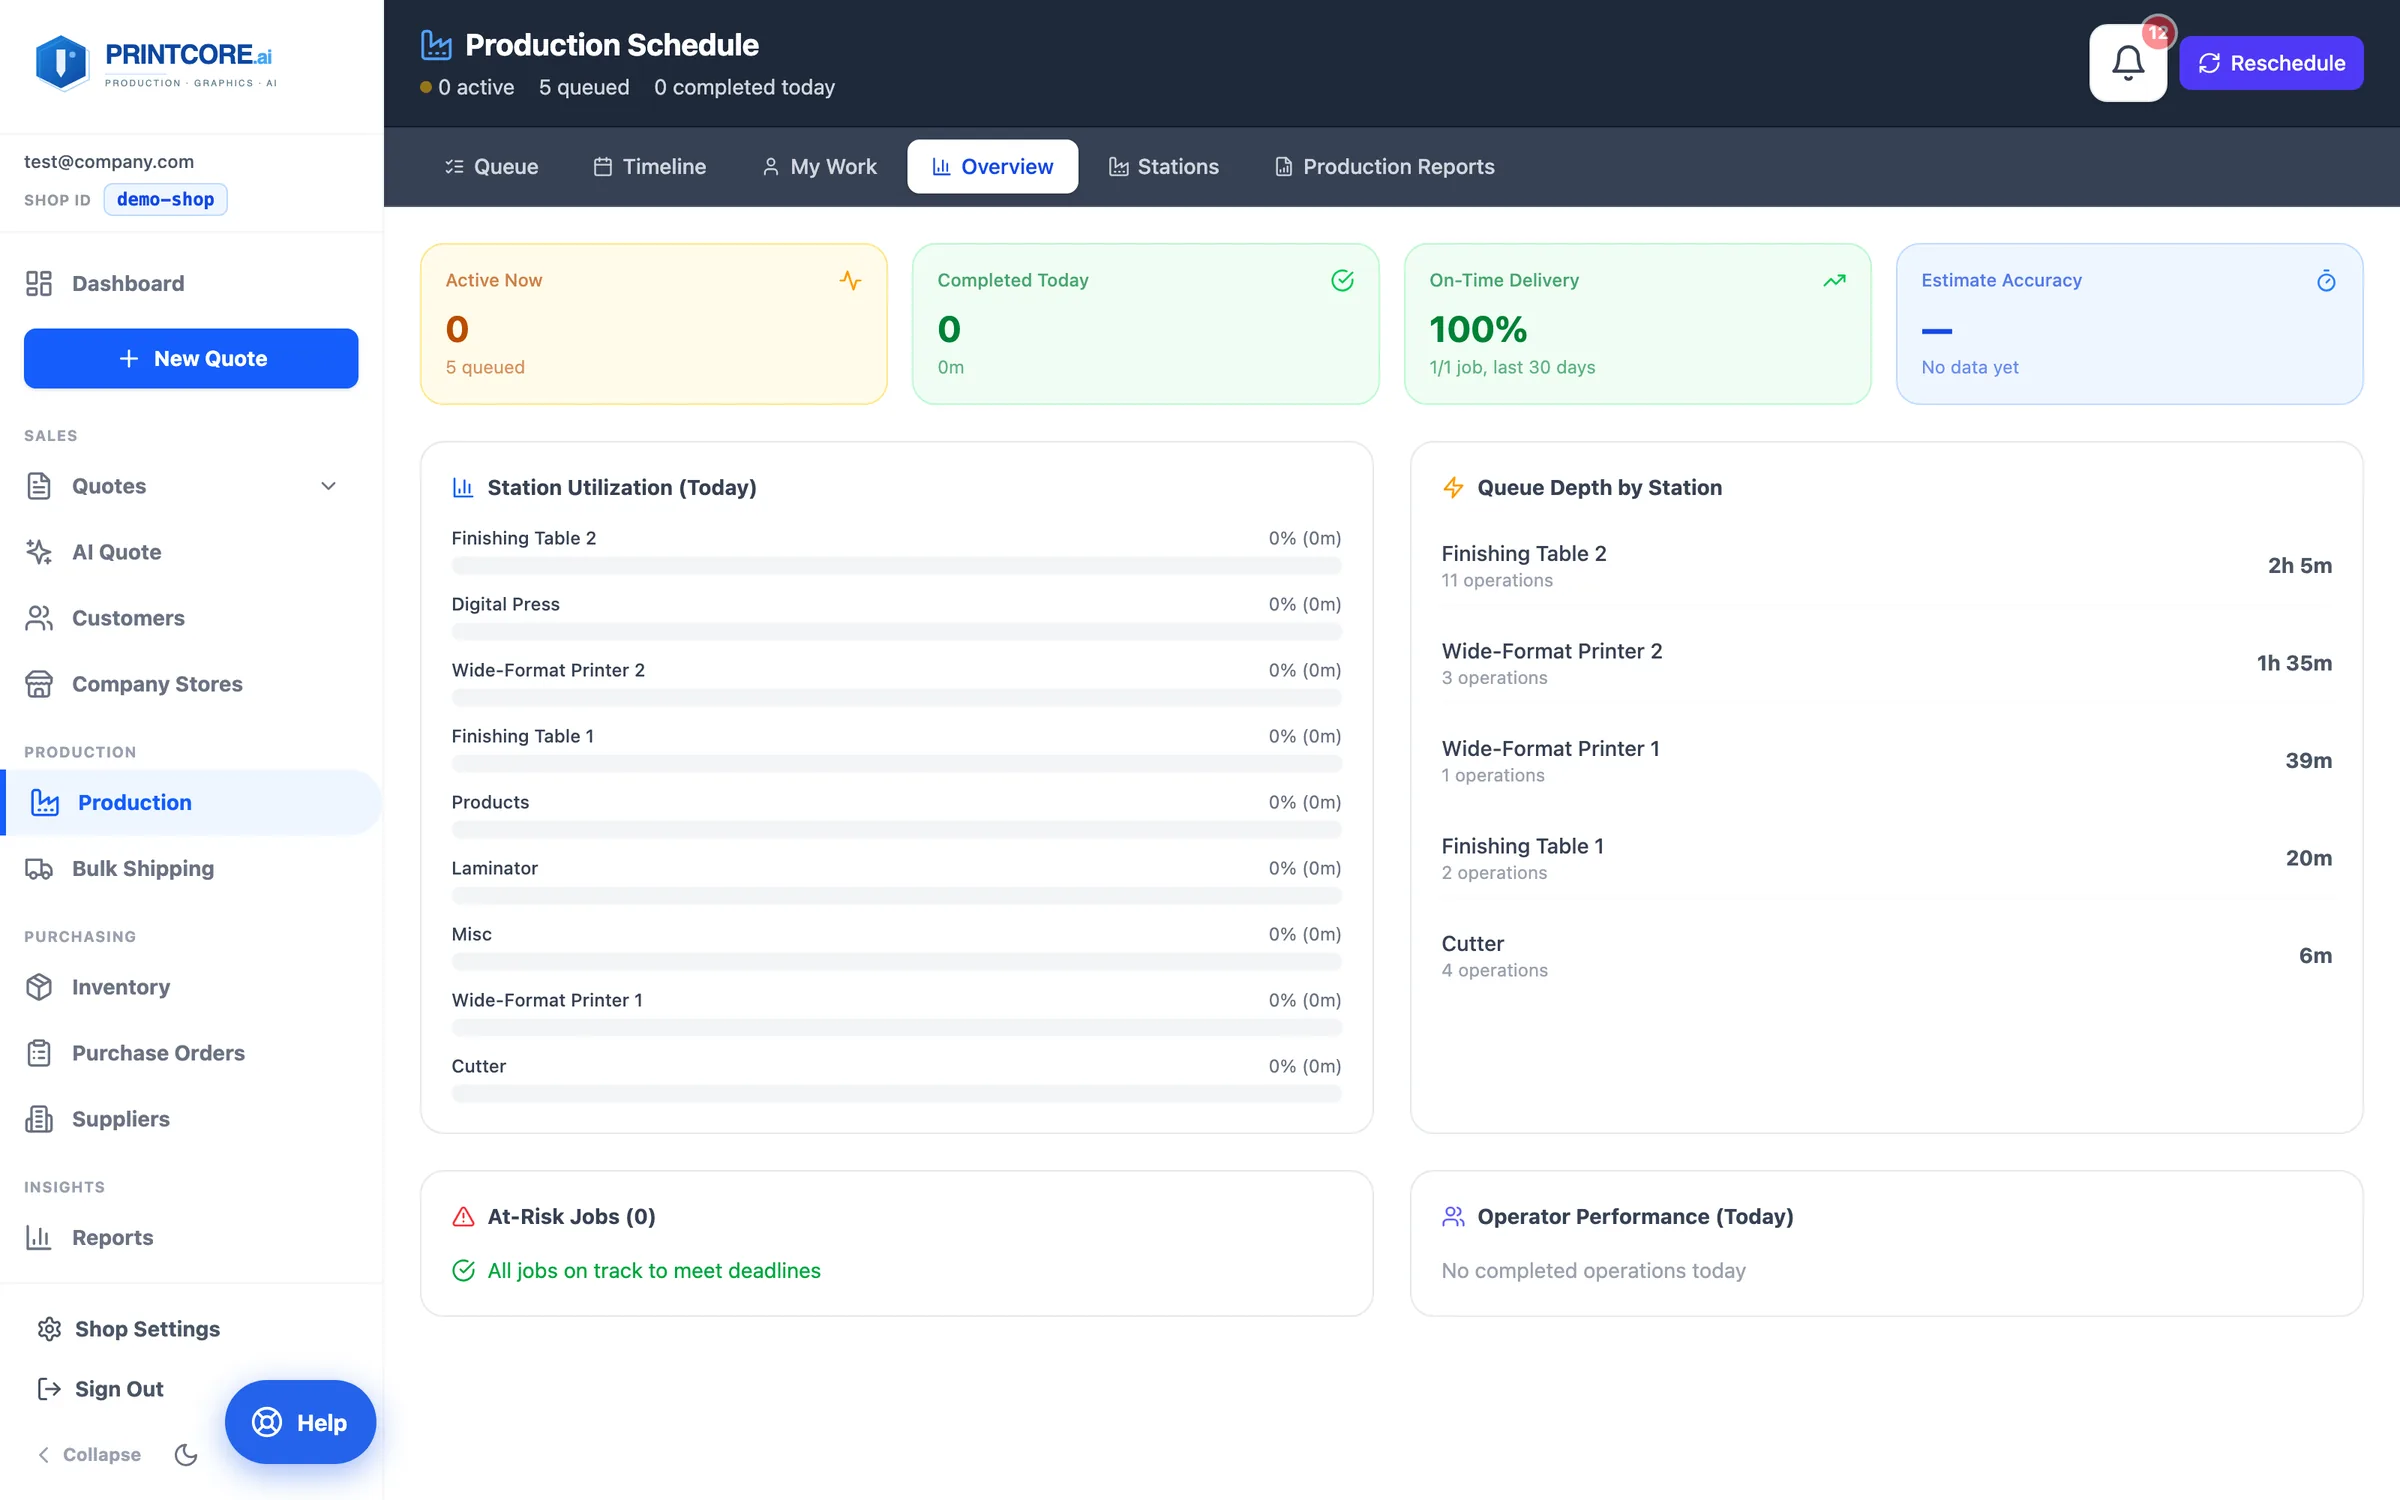This screenshot has width=2400, height=1500.
Task: Open Inventory box icon
Action: [x=39, y=987]
